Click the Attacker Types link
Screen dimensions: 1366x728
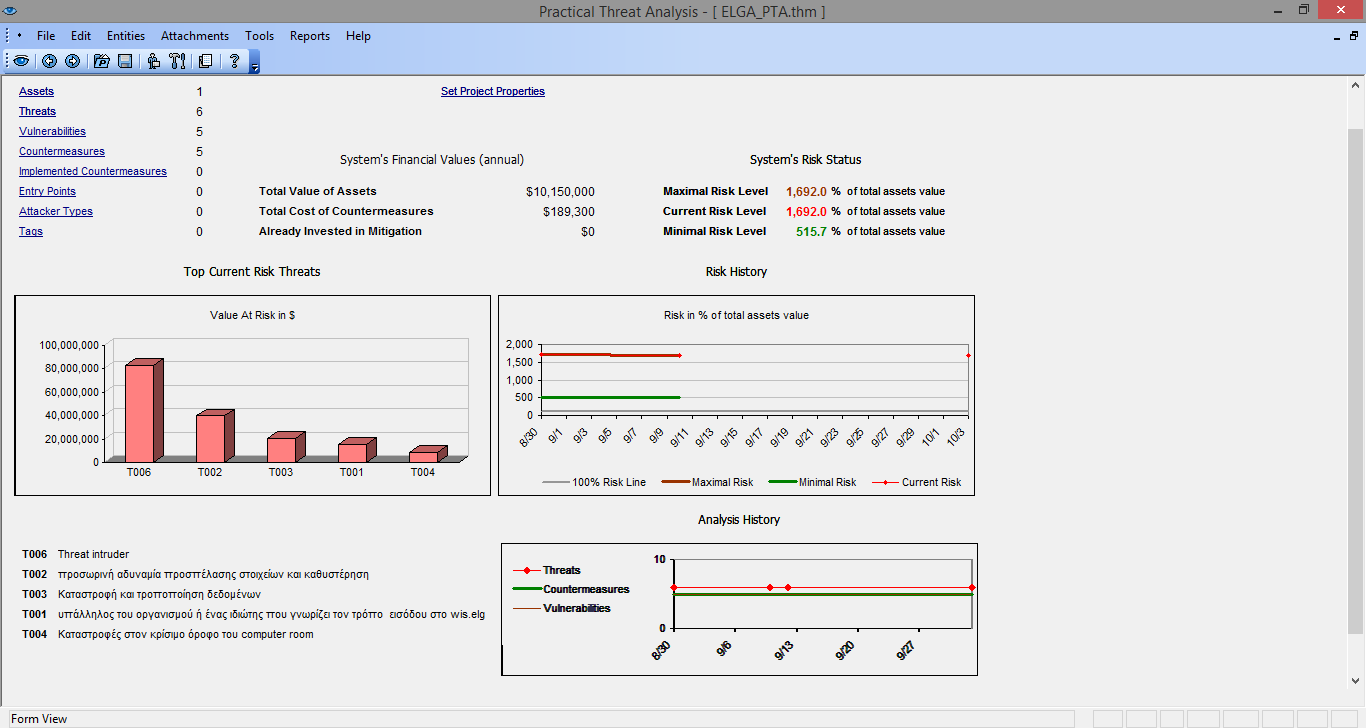(x=56, y=211)
